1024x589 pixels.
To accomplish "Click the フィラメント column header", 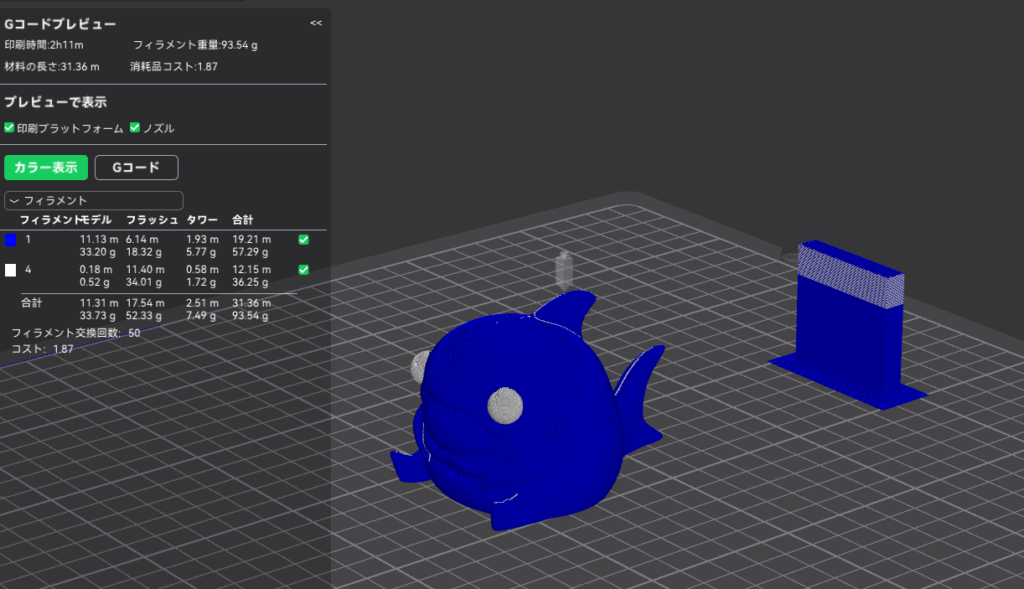I will coord(49,220).
